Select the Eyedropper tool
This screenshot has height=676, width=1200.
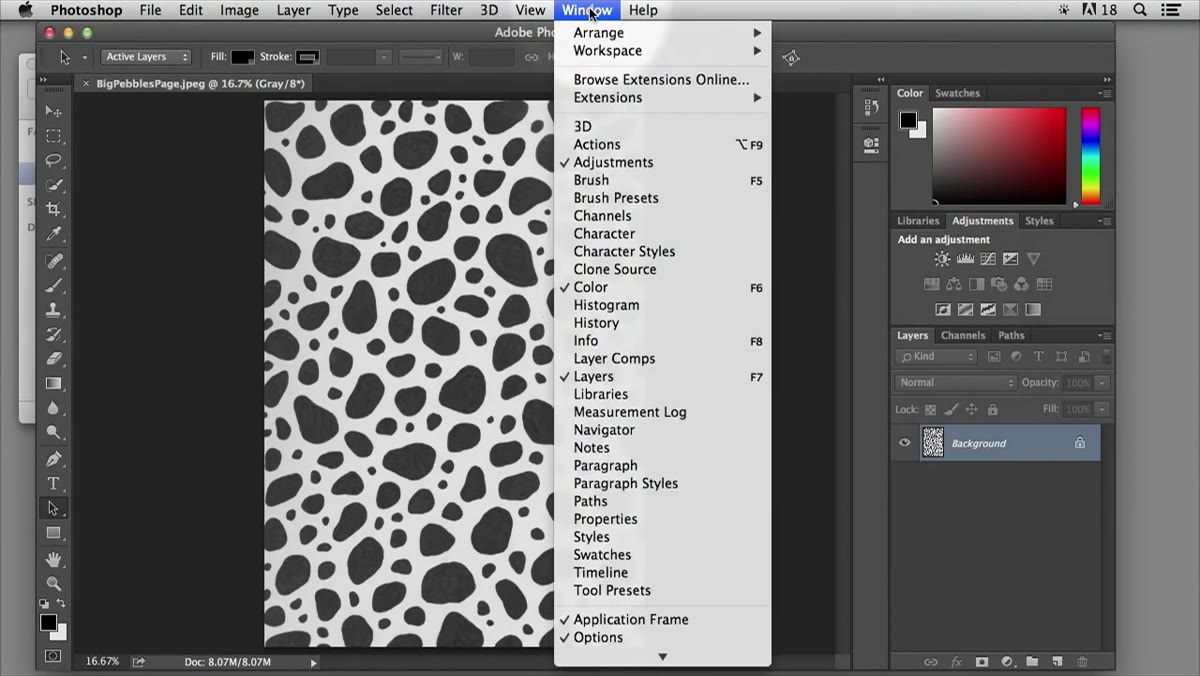54,235
